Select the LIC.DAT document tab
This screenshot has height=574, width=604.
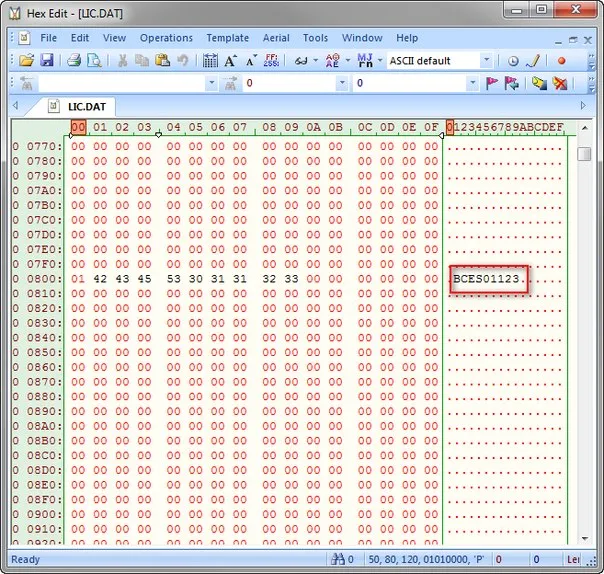77,106
